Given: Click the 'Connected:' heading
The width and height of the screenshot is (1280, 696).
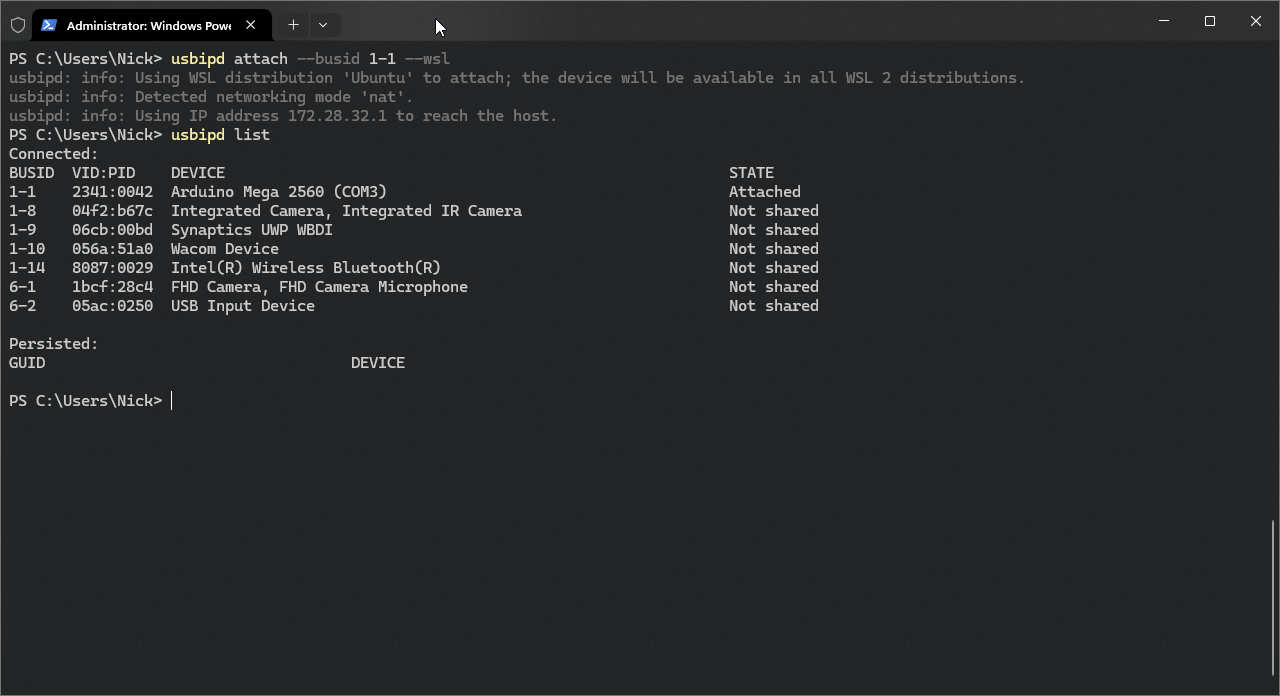Looking at the screenshot, I should tap(54, 154).
